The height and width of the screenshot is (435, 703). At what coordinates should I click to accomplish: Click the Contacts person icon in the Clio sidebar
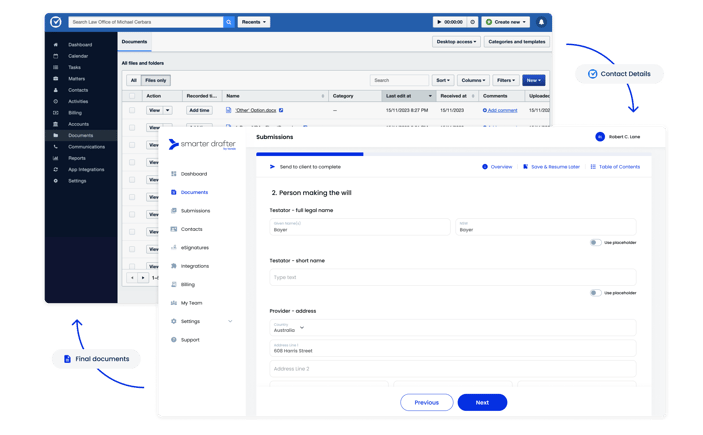(56, 90)
